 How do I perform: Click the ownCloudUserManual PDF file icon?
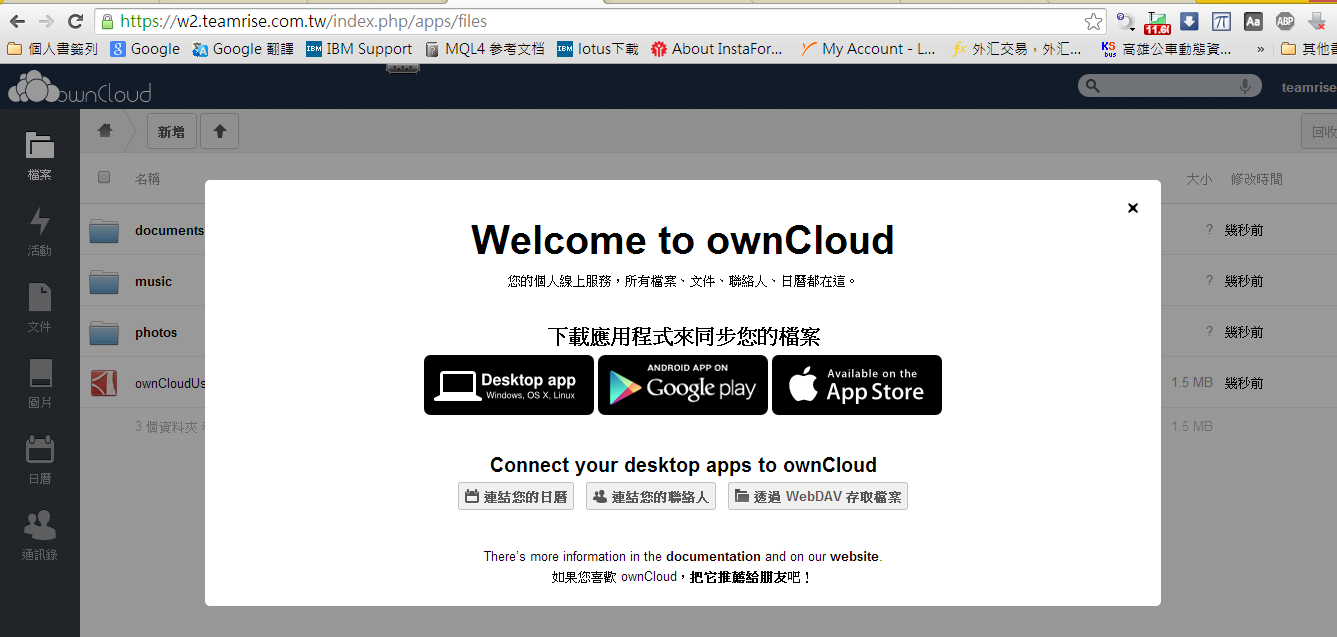click(x=104, y=383)
